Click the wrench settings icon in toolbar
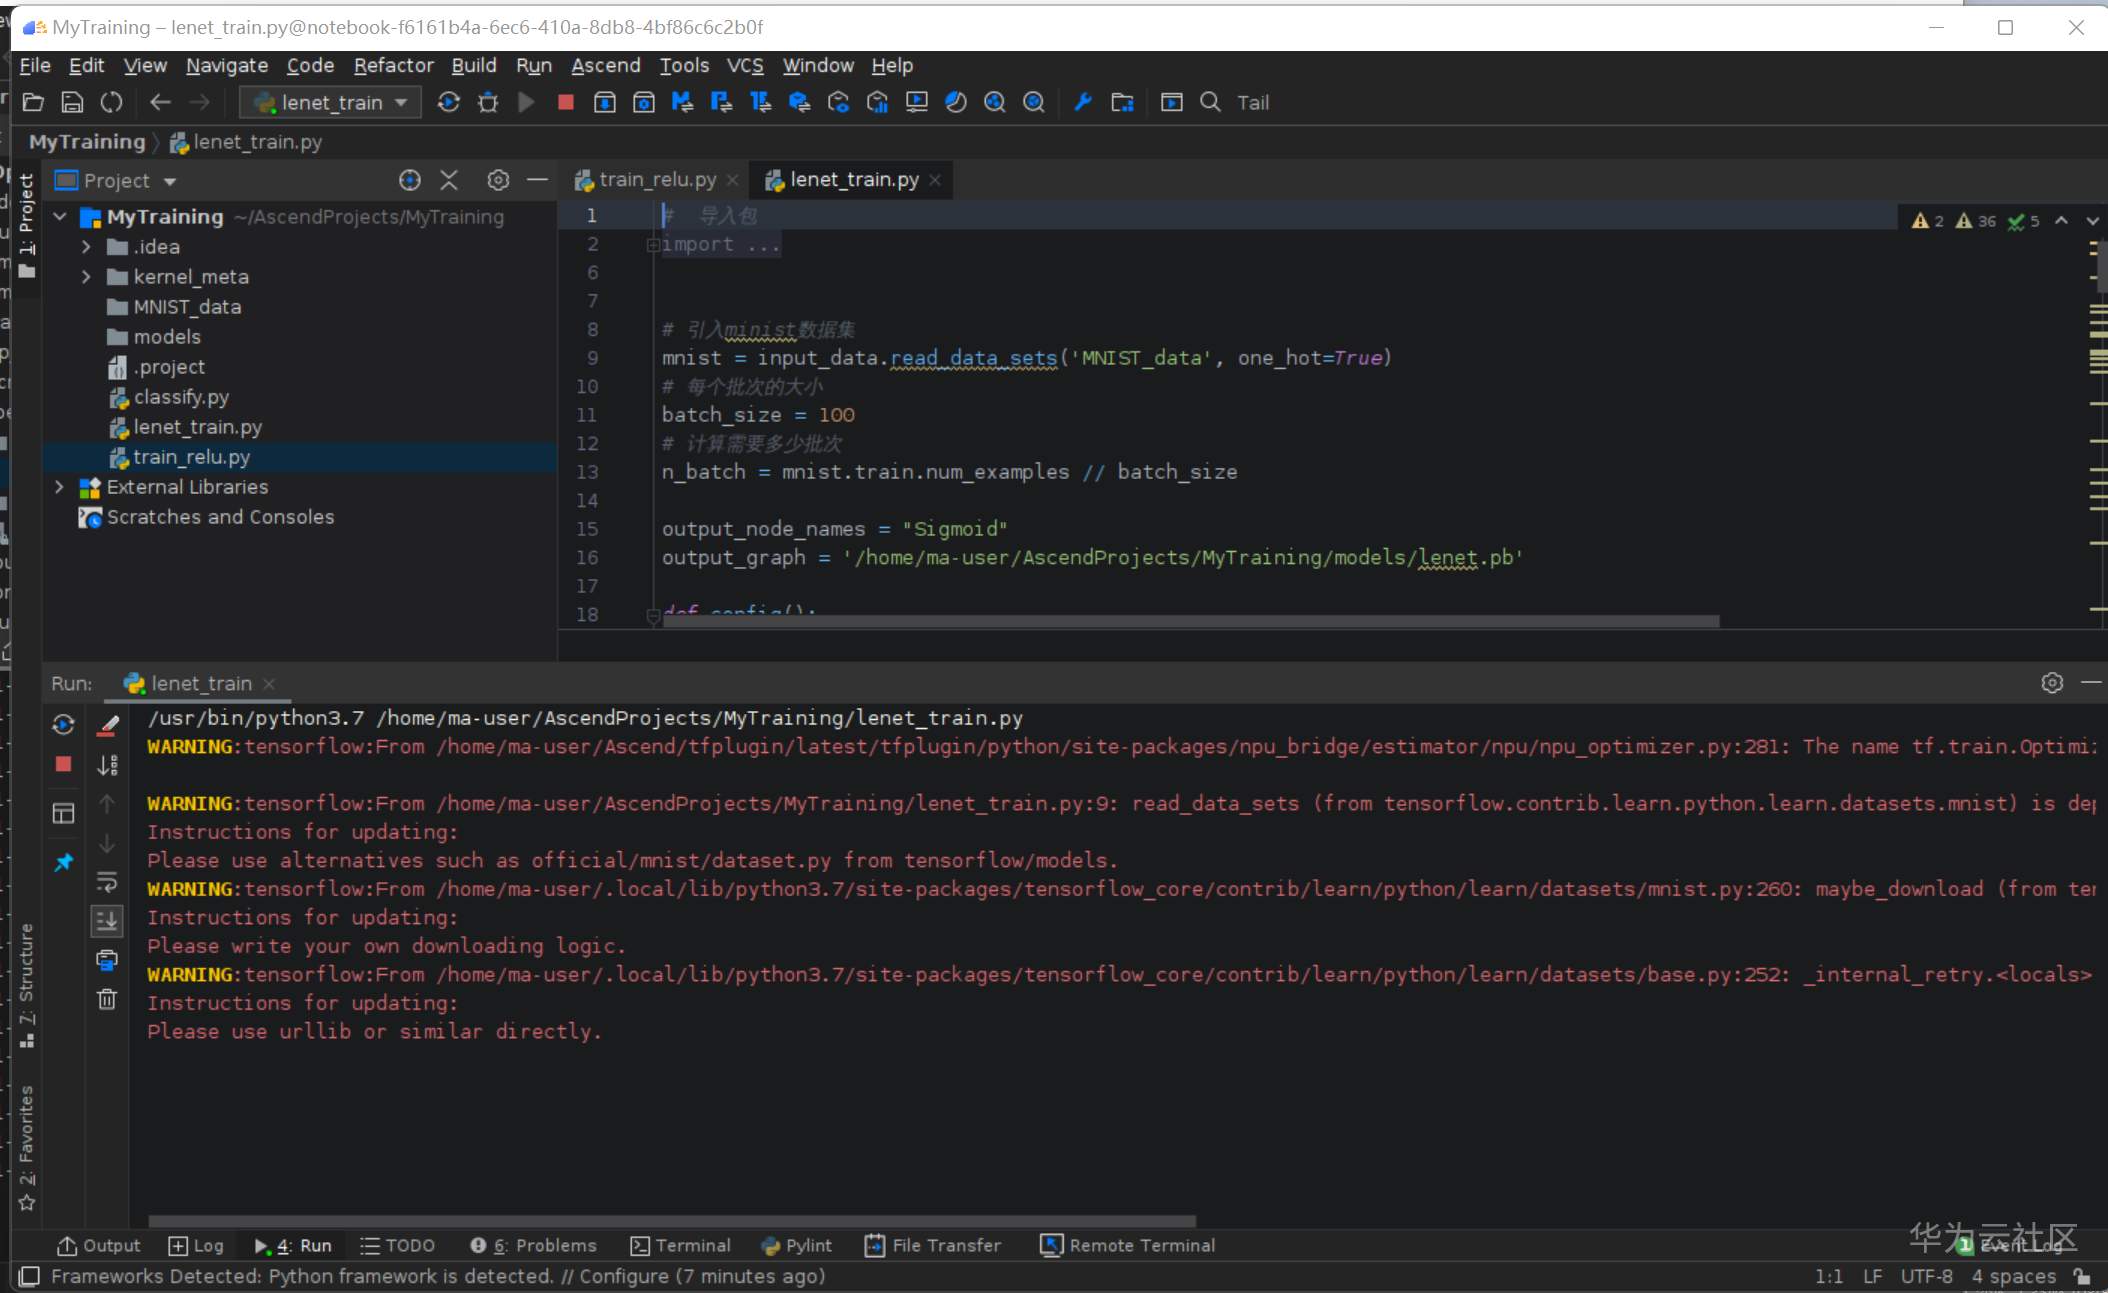2108x1293 pixels. pyautogui.click(x=1082, y=102)
